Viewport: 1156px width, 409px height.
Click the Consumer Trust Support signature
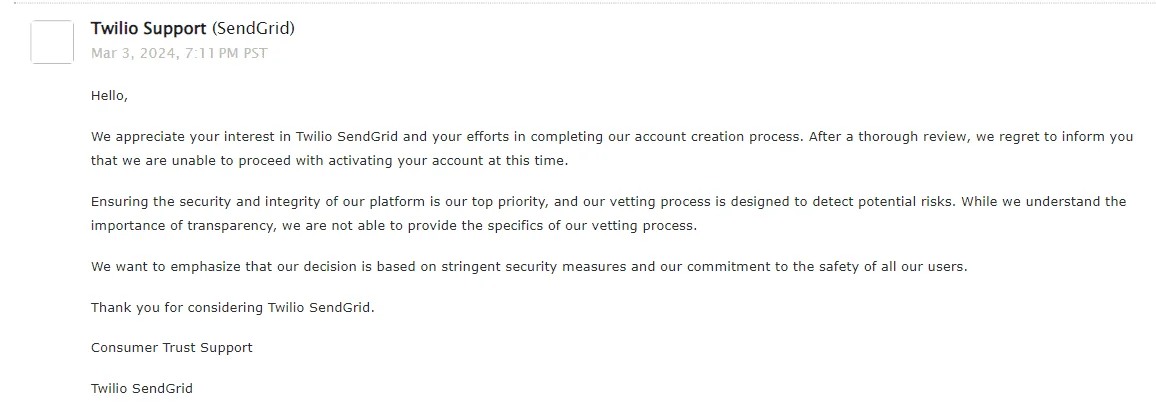coord(171,348)
